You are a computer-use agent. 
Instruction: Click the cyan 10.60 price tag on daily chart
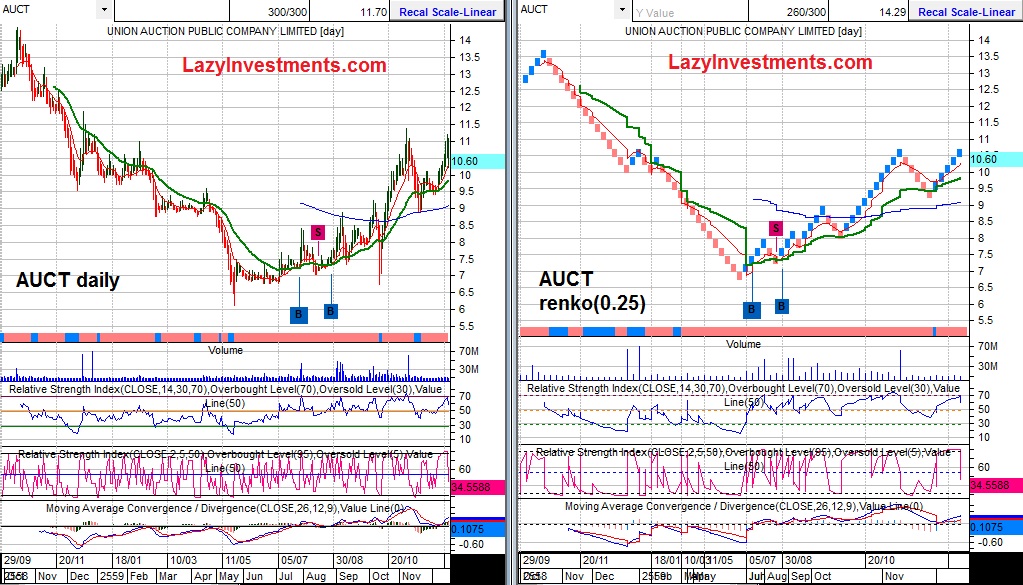[465, 159]
